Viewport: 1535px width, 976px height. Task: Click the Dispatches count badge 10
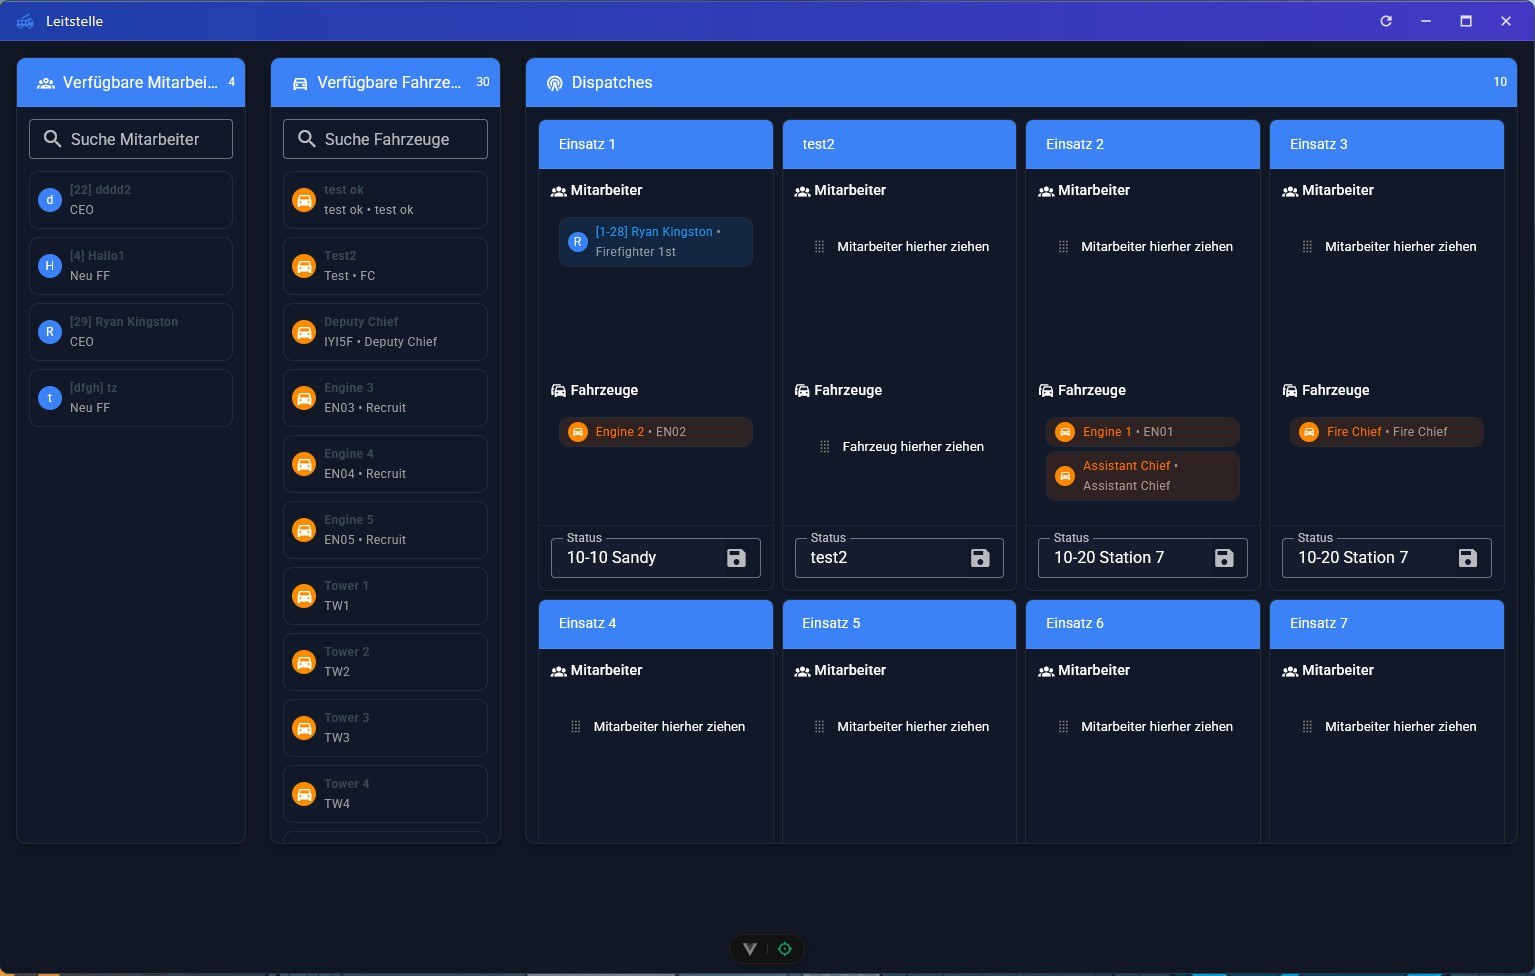click(1500, 82)
